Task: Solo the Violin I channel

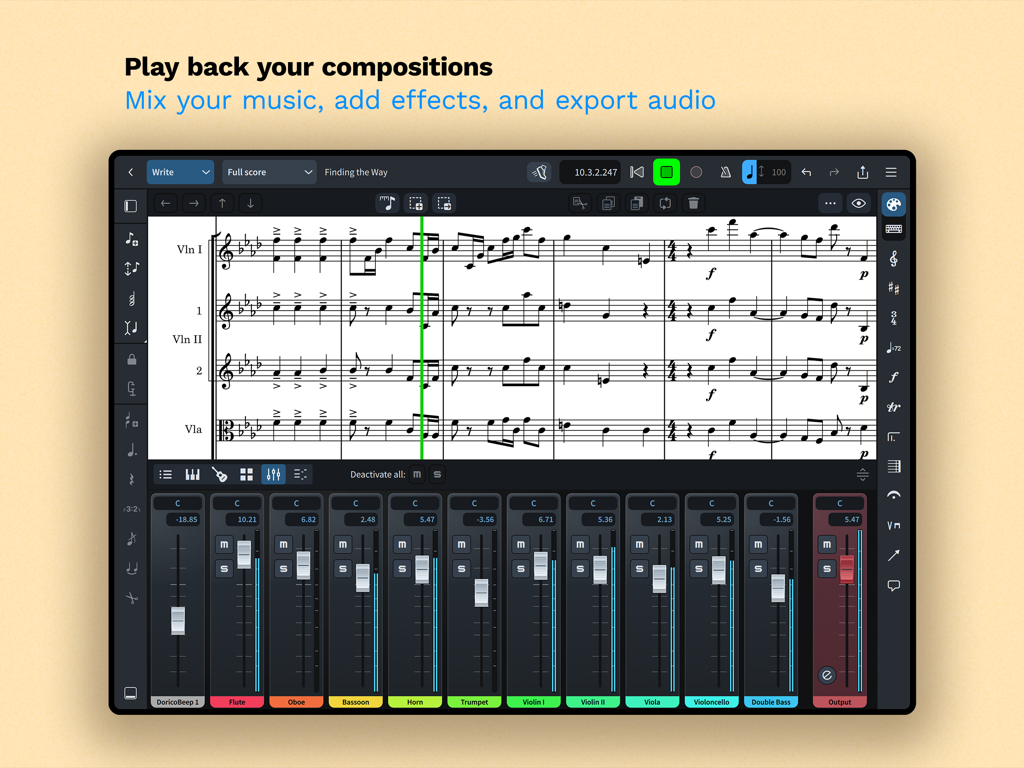Action: coord(521,566)
